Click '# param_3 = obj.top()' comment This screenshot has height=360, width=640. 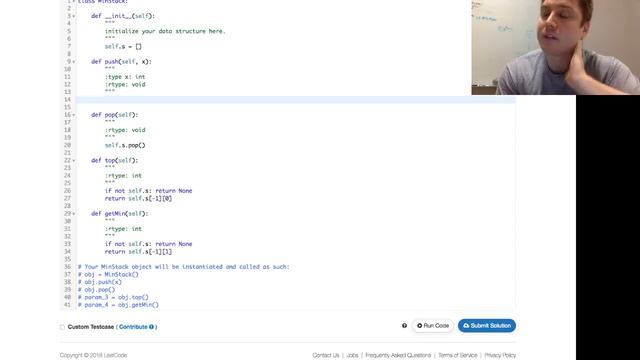click(x=113, y=297)
